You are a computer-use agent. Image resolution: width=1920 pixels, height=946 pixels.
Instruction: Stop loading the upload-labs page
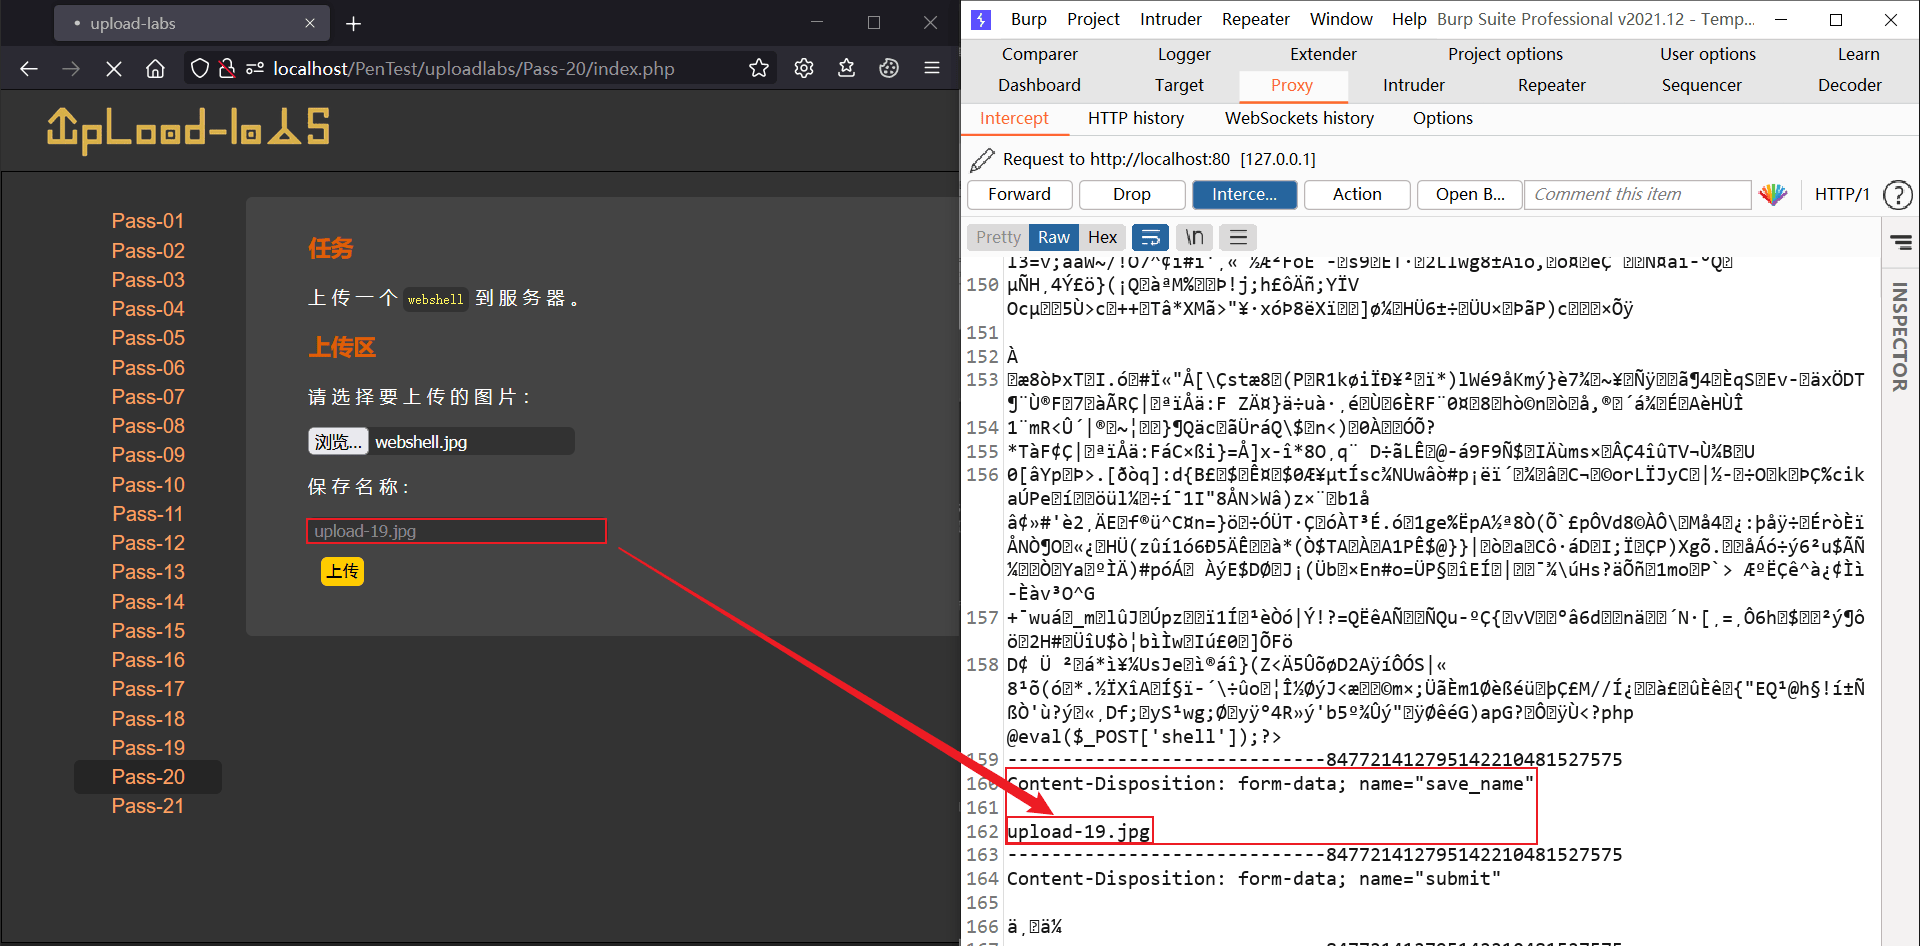tap(113, 68)
